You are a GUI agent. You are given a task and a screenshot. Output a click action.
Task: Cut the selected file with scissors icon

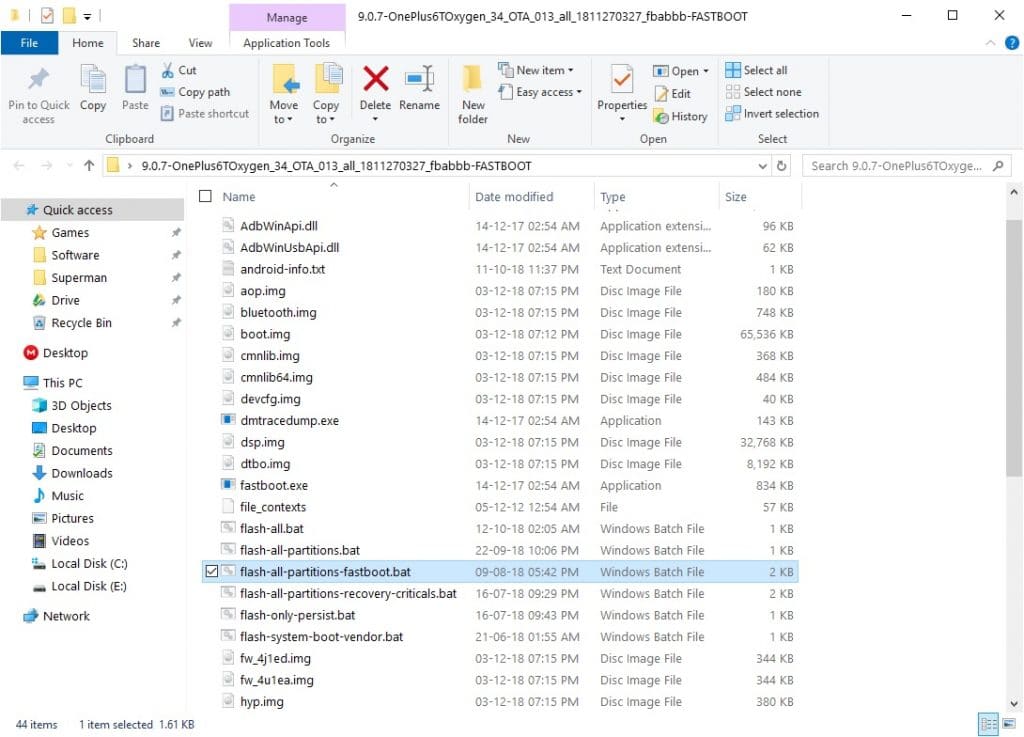click(179, 70)
